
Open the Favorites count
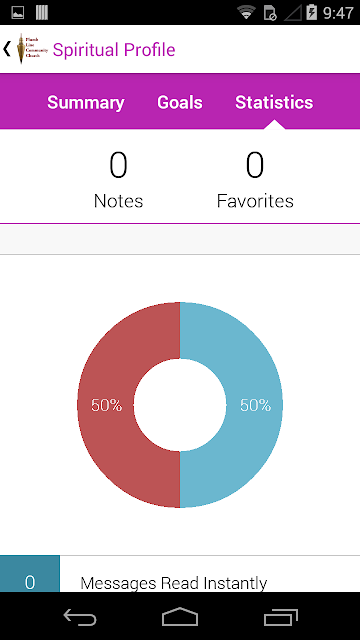(255, 180)
